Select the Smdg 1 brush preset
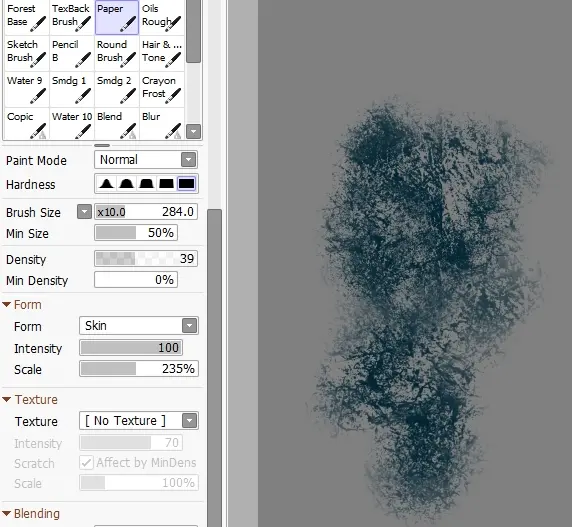The image size is (572, 527). [x=72, y=89]
